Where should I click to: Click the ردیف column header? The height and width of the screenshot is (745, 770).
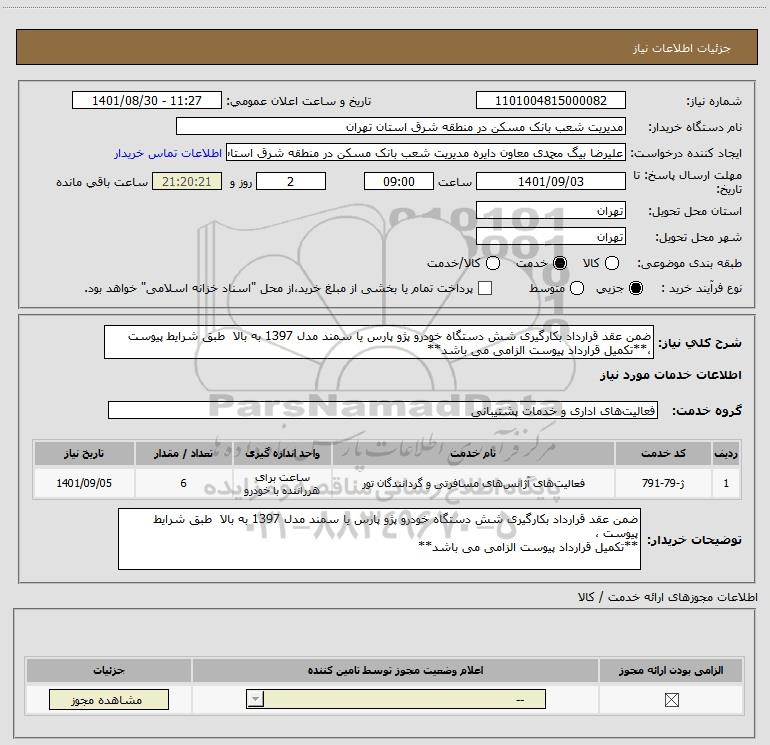pos(726,453)
